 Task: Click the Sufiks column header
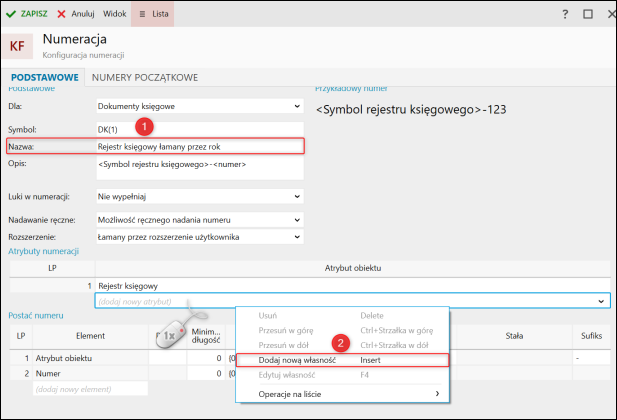tap(591, 336)
